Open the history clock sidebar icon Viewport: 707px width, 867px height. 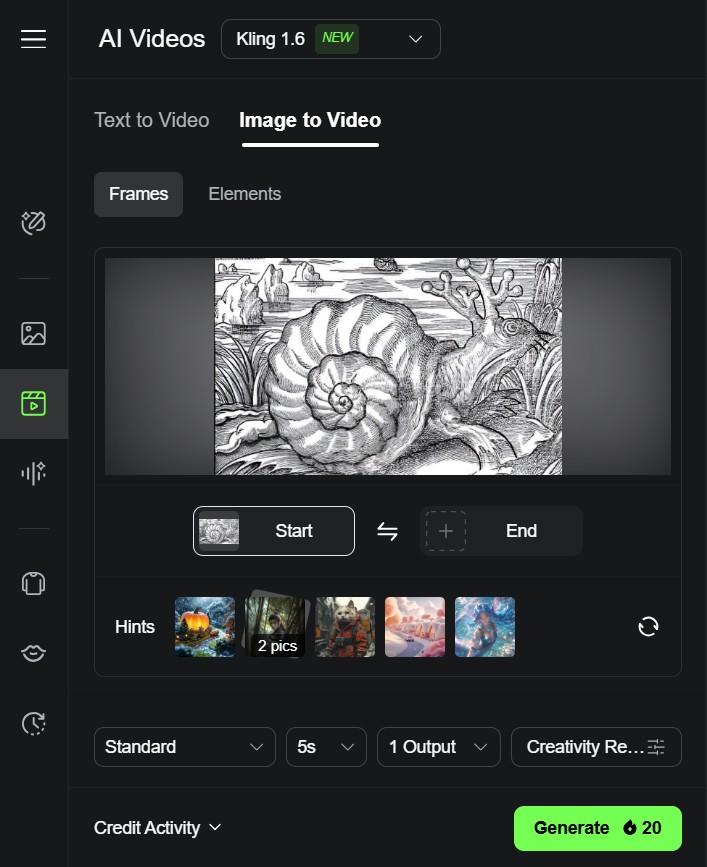click(34, 723)
